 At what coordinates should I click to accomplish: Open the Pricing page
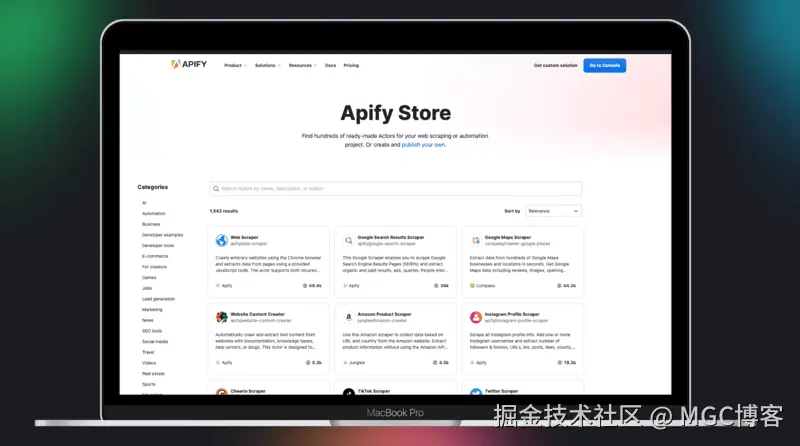(351, 65)
